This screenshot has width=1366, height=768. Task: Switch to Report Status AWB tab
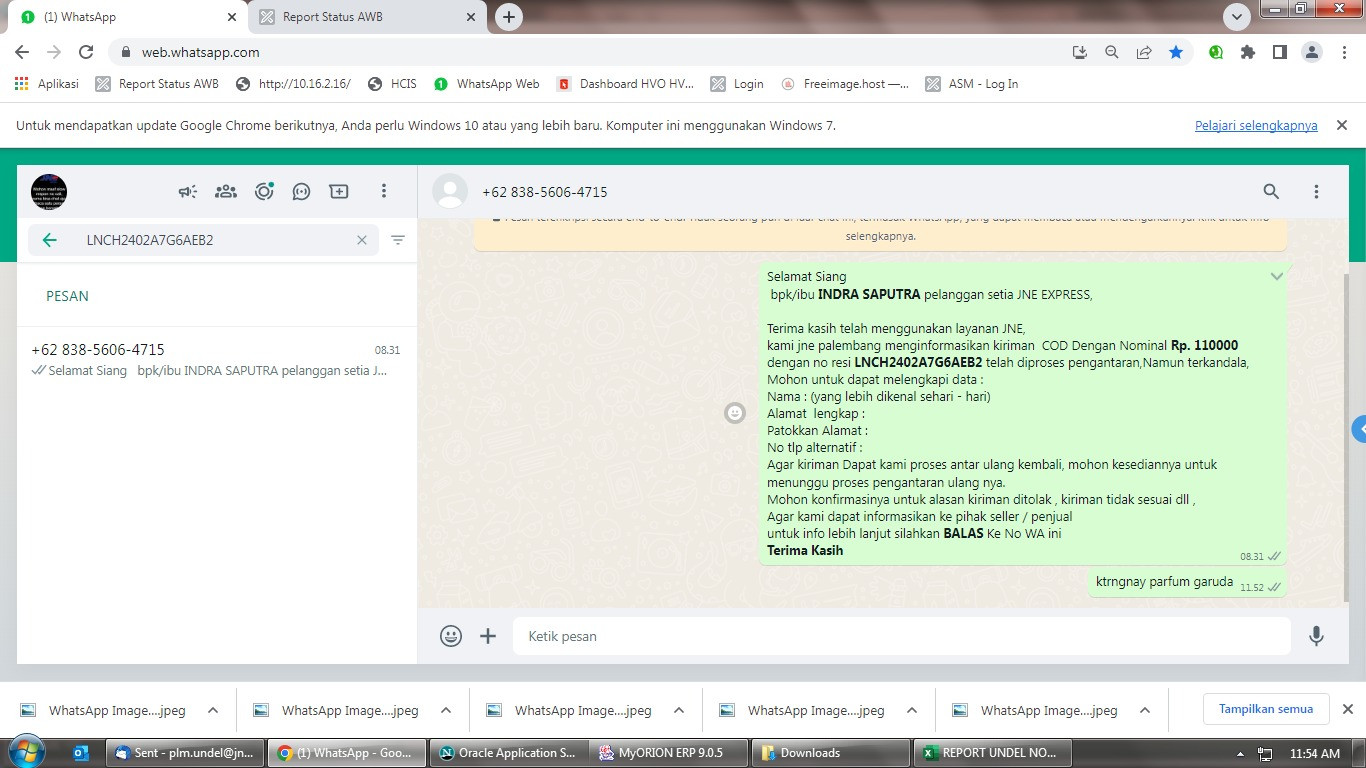[366, 17]
